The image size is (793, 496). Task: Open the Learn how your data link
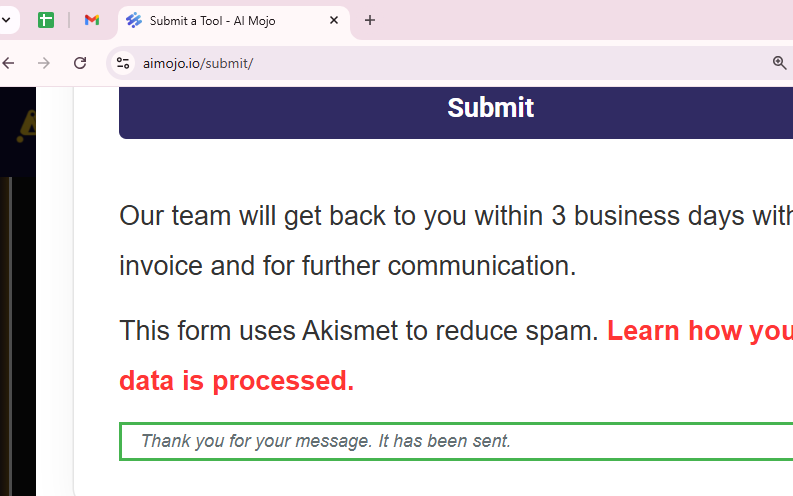[699, 330]
